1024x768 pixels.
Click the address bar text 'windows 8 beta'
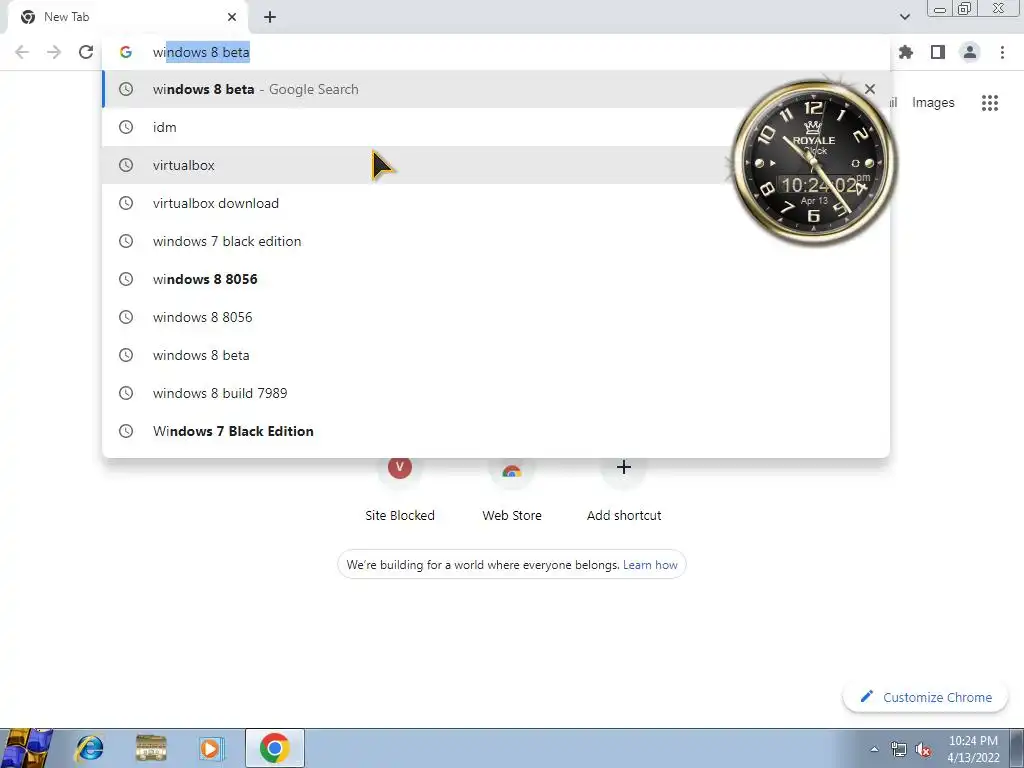(201, 52)
